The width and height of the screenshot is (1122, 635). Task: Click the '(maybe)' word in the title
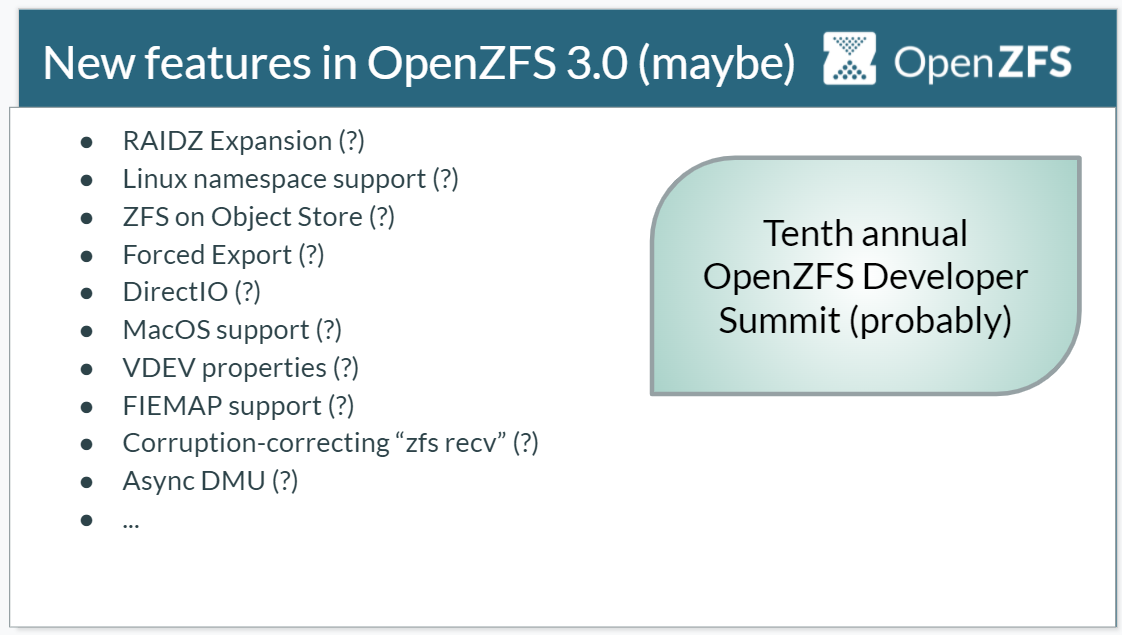click(716, 64)
